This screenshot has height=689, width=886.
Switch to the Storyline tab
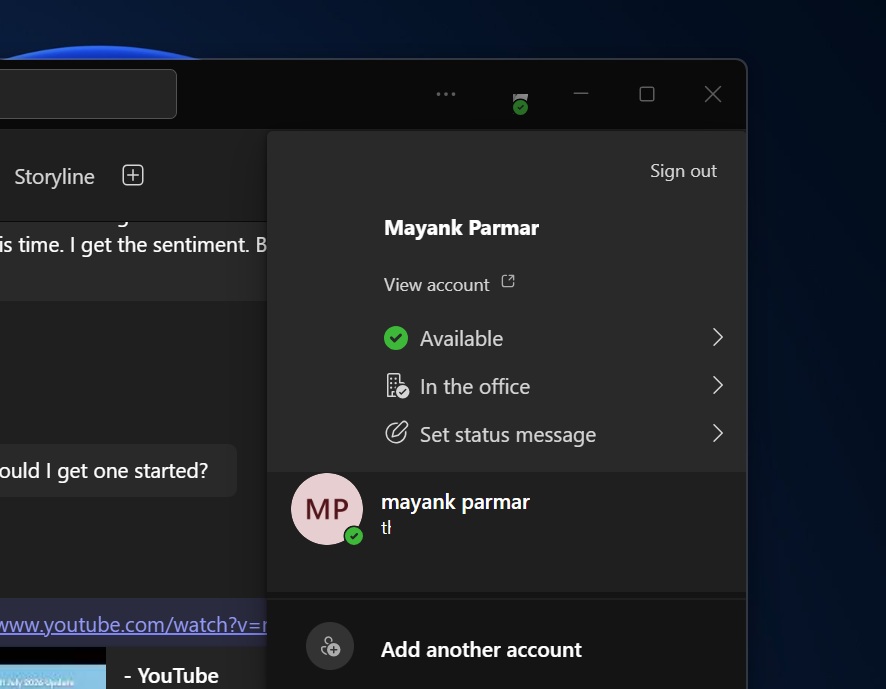(54, 177)
